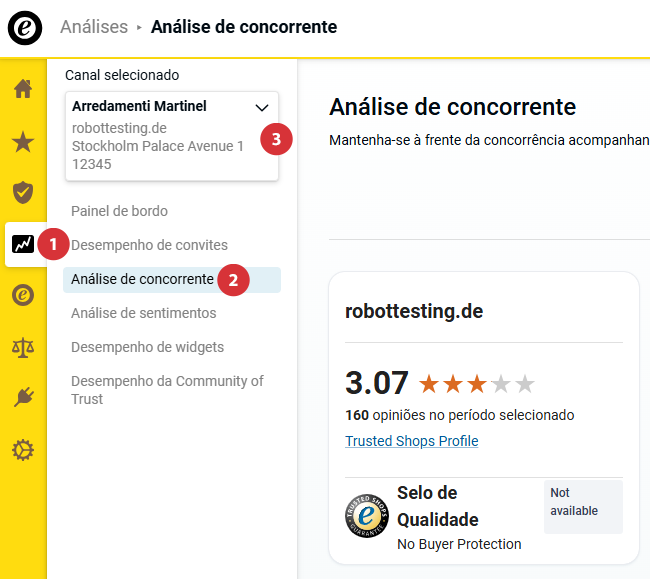Open Painel de bordo menu item
Image resolution: width=650 pixels, height=579 pixels.
[119, 211]
